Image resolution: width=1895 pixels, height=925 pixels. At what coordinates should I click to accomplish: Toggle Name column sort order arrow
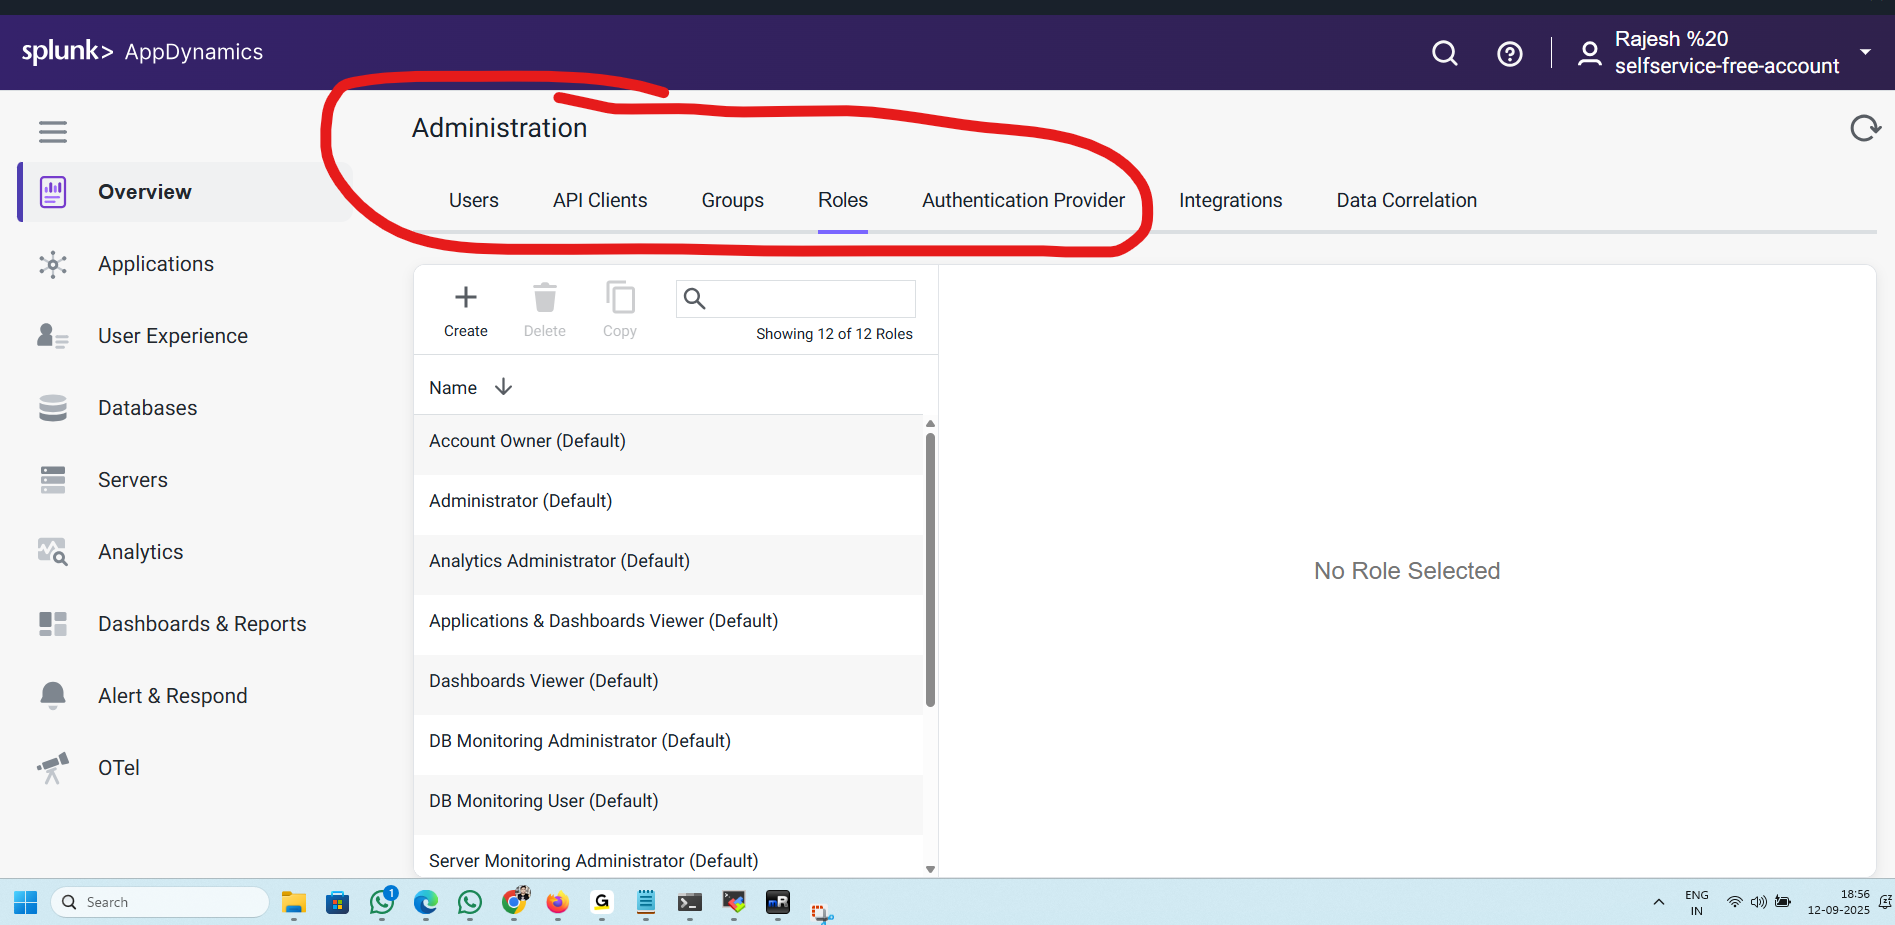(503, 387)
